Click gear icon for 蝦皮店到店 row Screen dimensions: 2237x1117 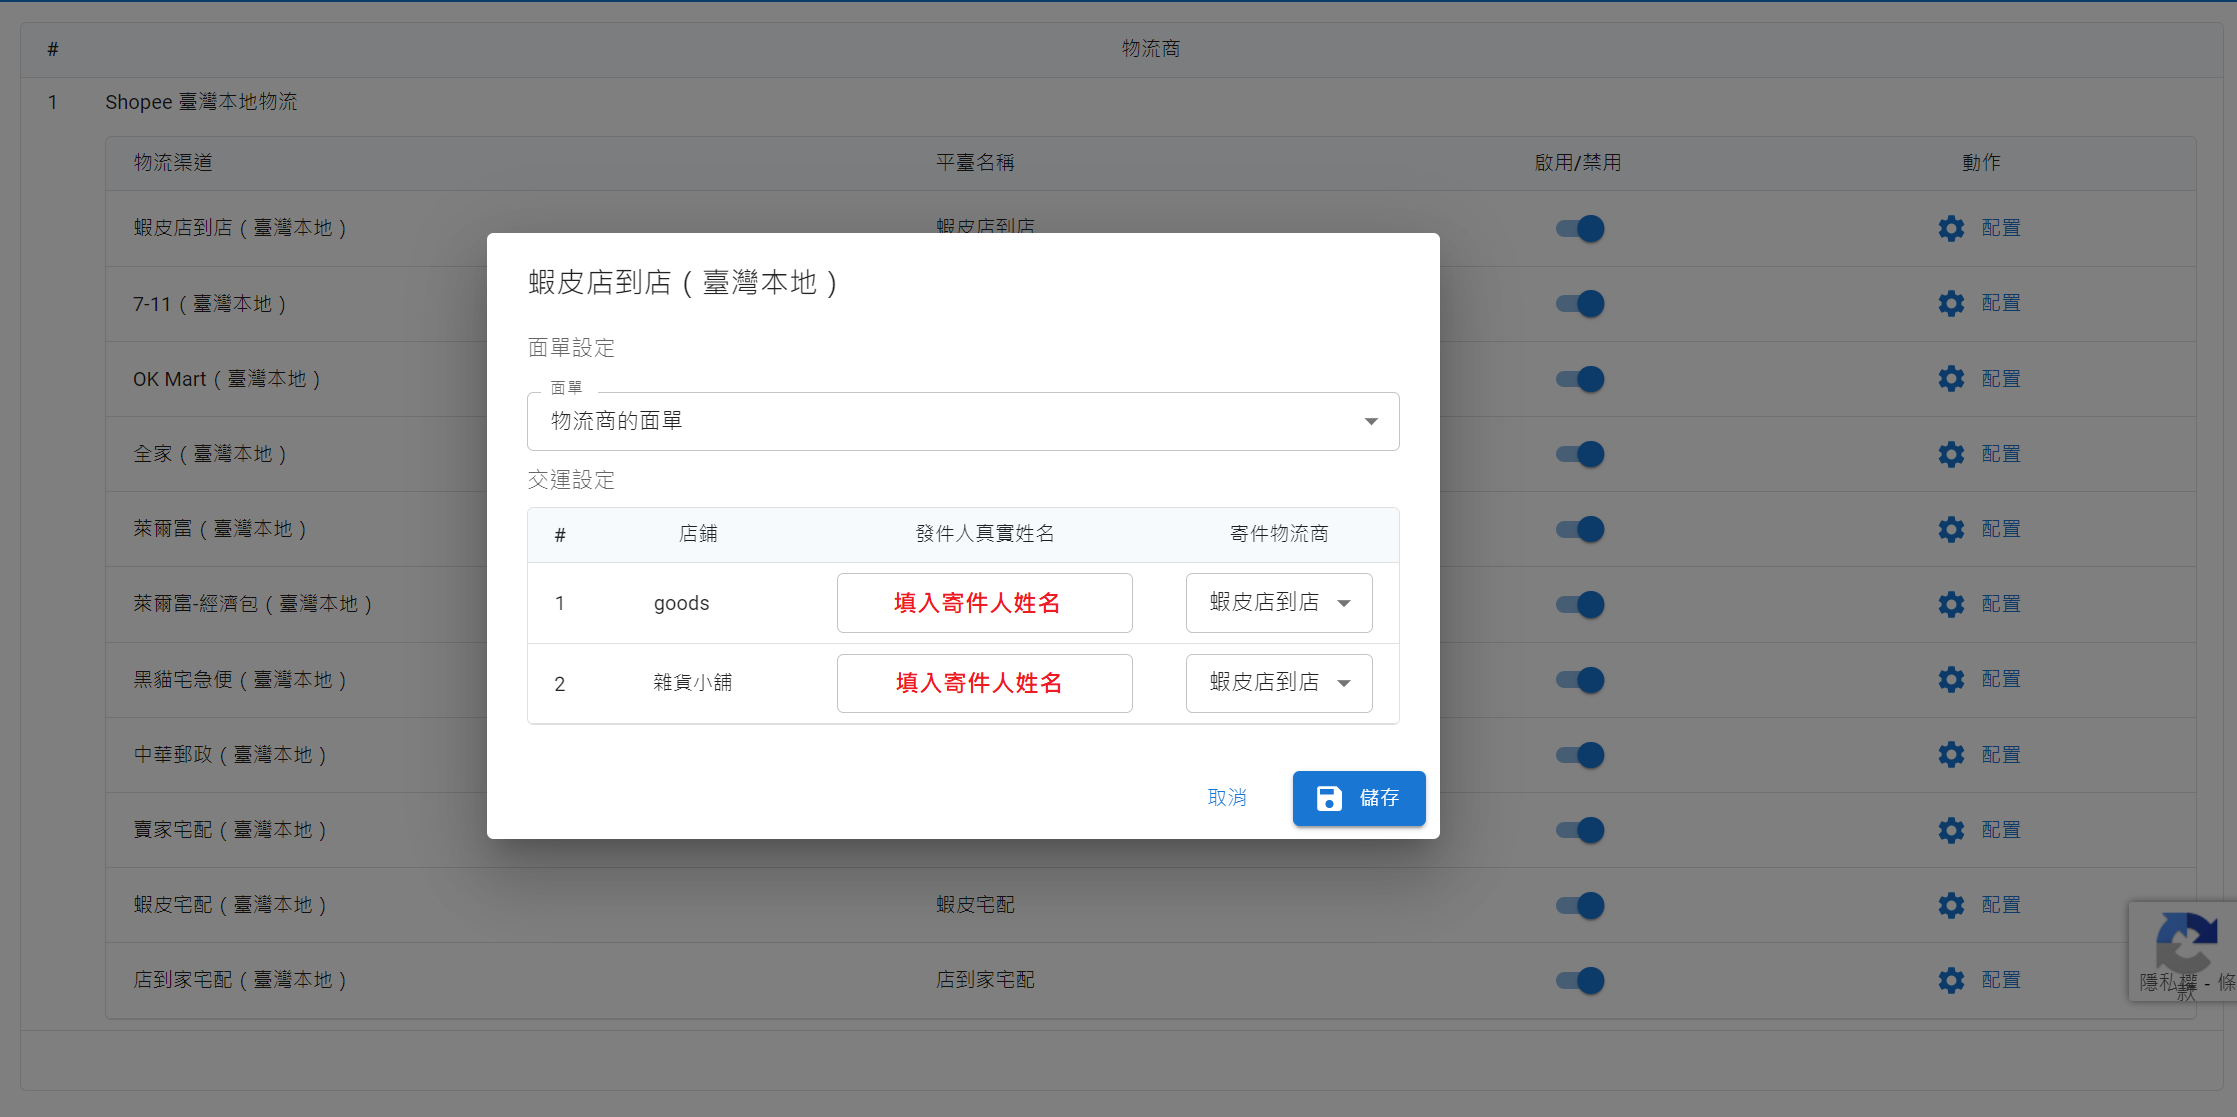pyautogui.click(x=1951, y=228)
